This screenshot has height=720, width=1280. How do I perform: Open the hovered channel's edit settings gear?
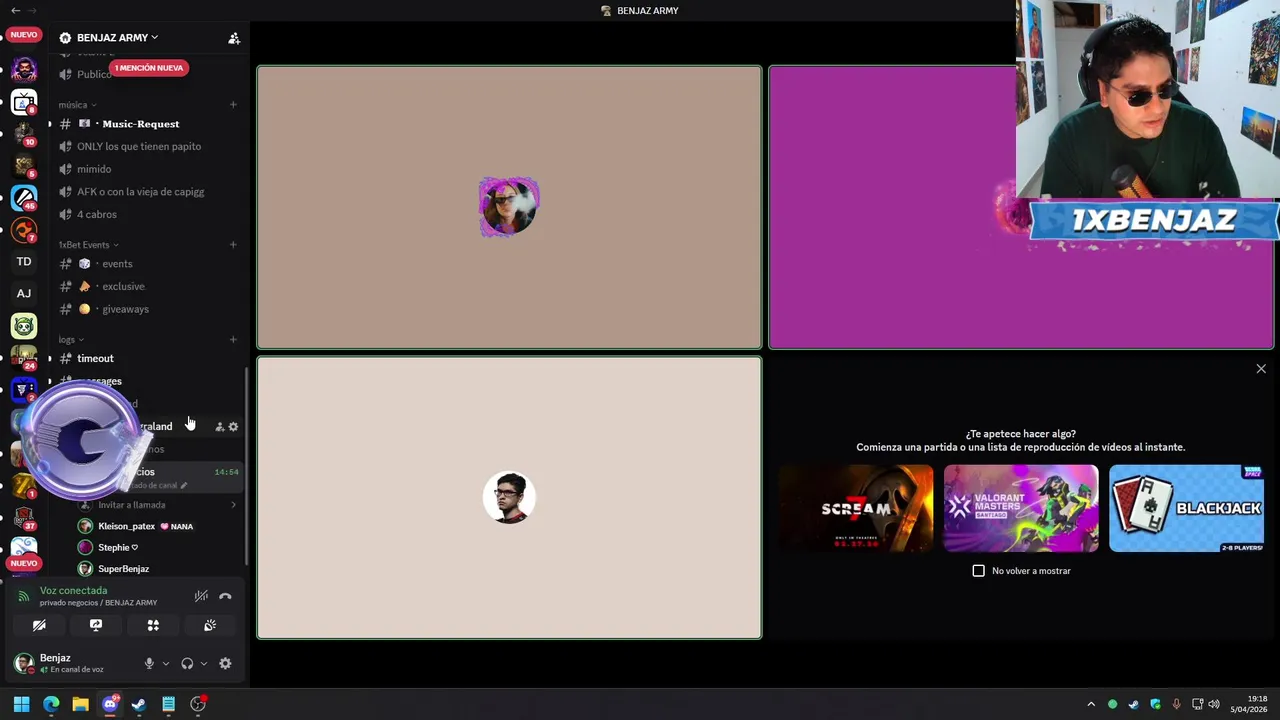[x=234, y=427]
